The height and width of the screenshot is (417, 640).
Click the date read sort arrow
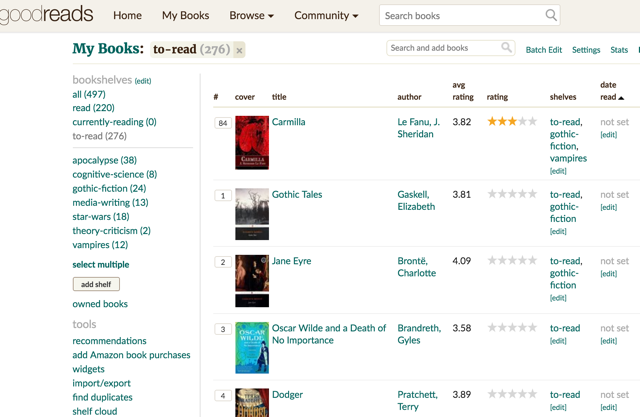pos(621,98)
